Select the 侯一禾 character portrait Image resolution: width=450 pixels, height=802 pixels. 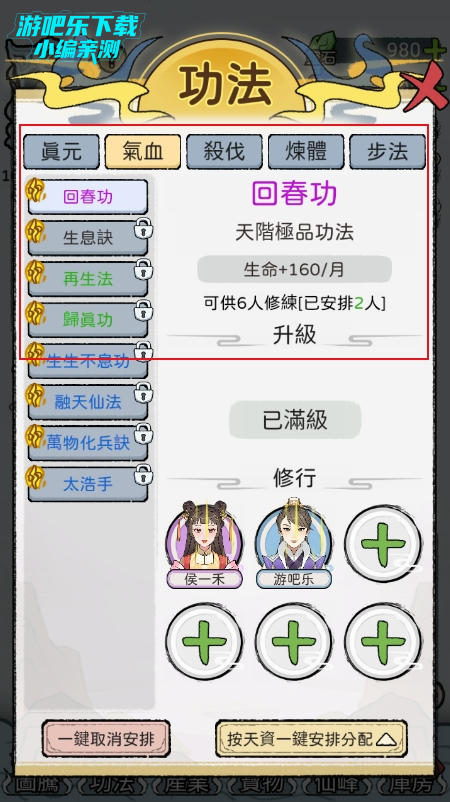[x=205, y=543]
